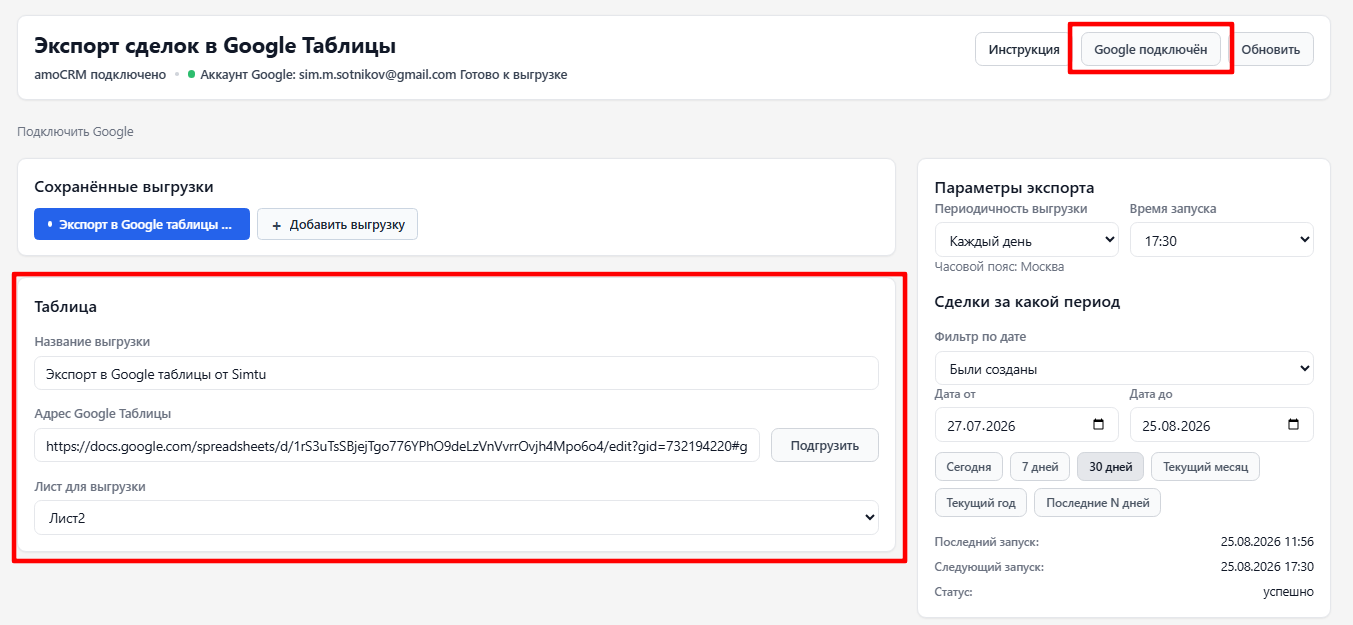The height and width of the screenshot is (625, 1353).
Task: Click the Google account email text
Action: tap(378, 75)
